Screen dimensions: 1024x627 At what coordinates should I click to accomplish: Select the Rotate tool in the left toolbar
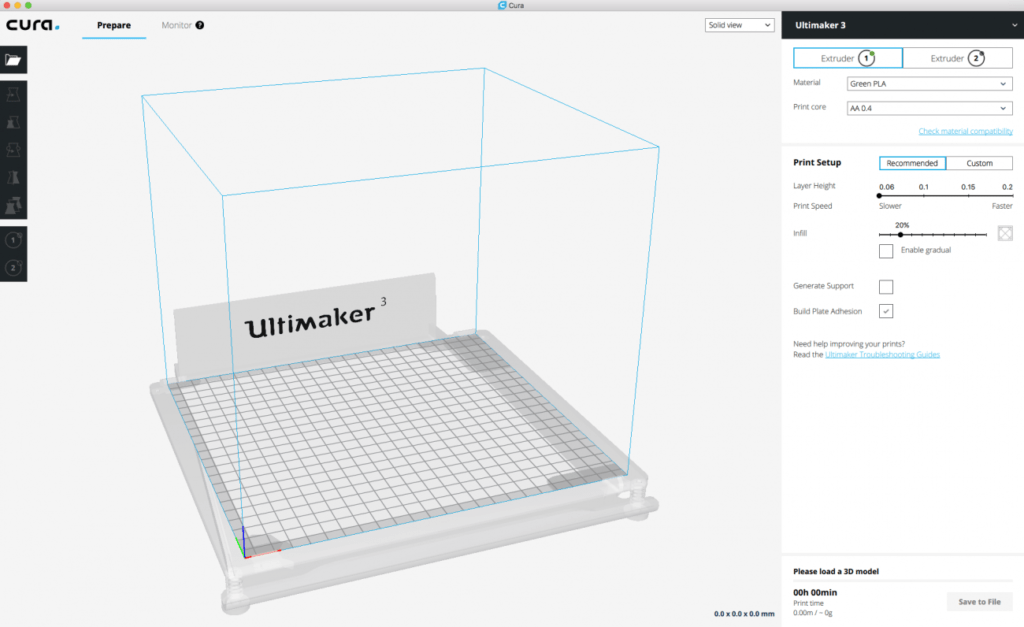(13, 149)
